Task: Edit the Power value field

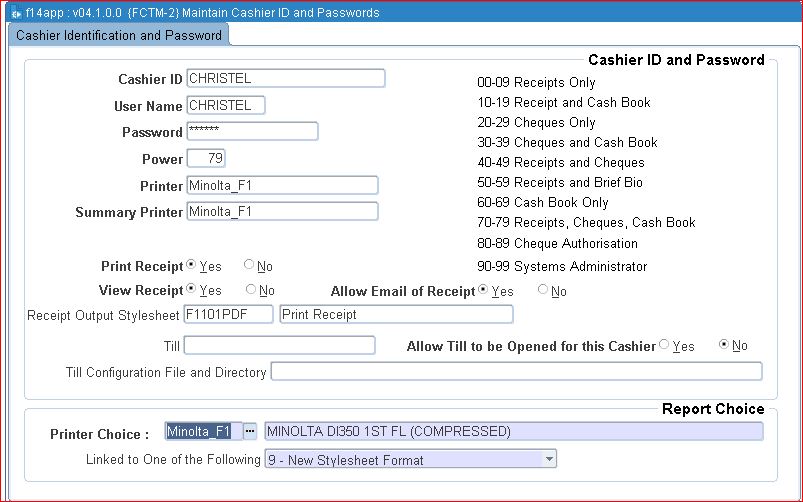Action: coord(206,158)
